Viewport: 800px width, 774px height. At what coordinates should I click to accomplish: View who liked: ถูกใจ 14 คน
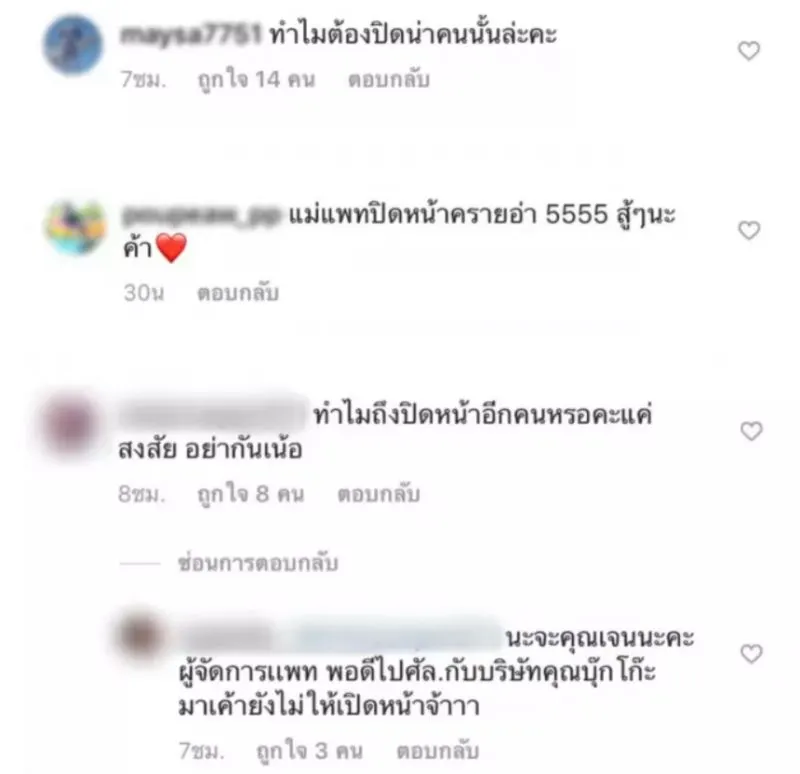pyautogui.click(x=256, y=80)
